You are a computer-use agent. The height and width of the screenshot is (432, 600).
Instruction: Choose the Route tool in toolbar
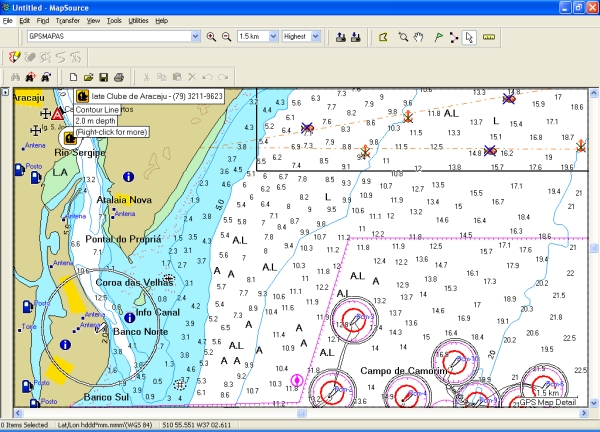(x=454, y=37)
